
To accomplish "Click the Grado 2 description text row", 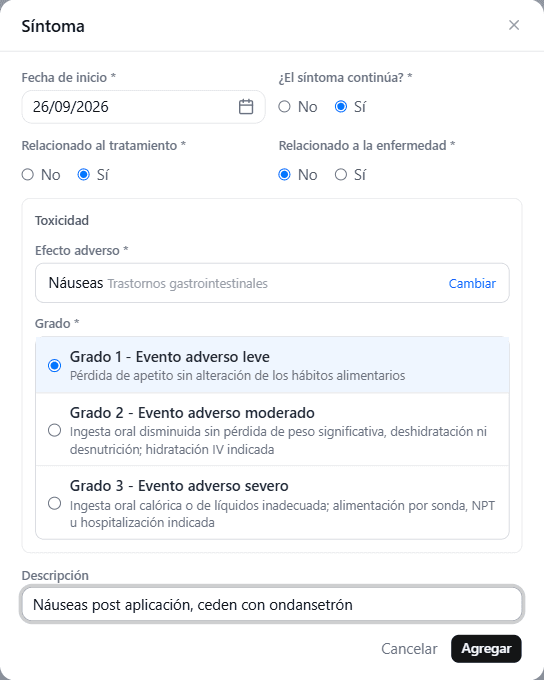I will click(x=278, y=440).
